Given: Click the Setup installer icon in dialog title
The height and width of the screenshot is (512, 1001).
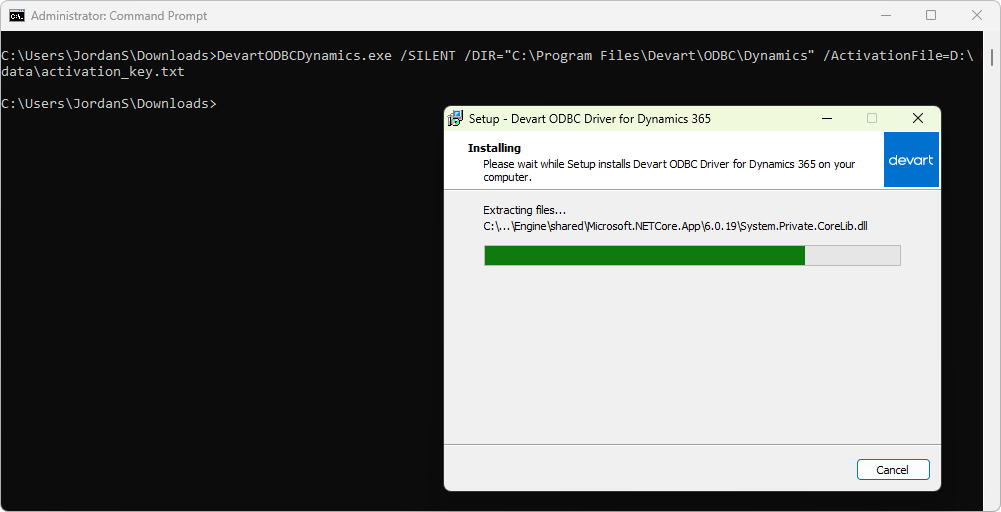Looking at the screenshot, I should 455,118.
